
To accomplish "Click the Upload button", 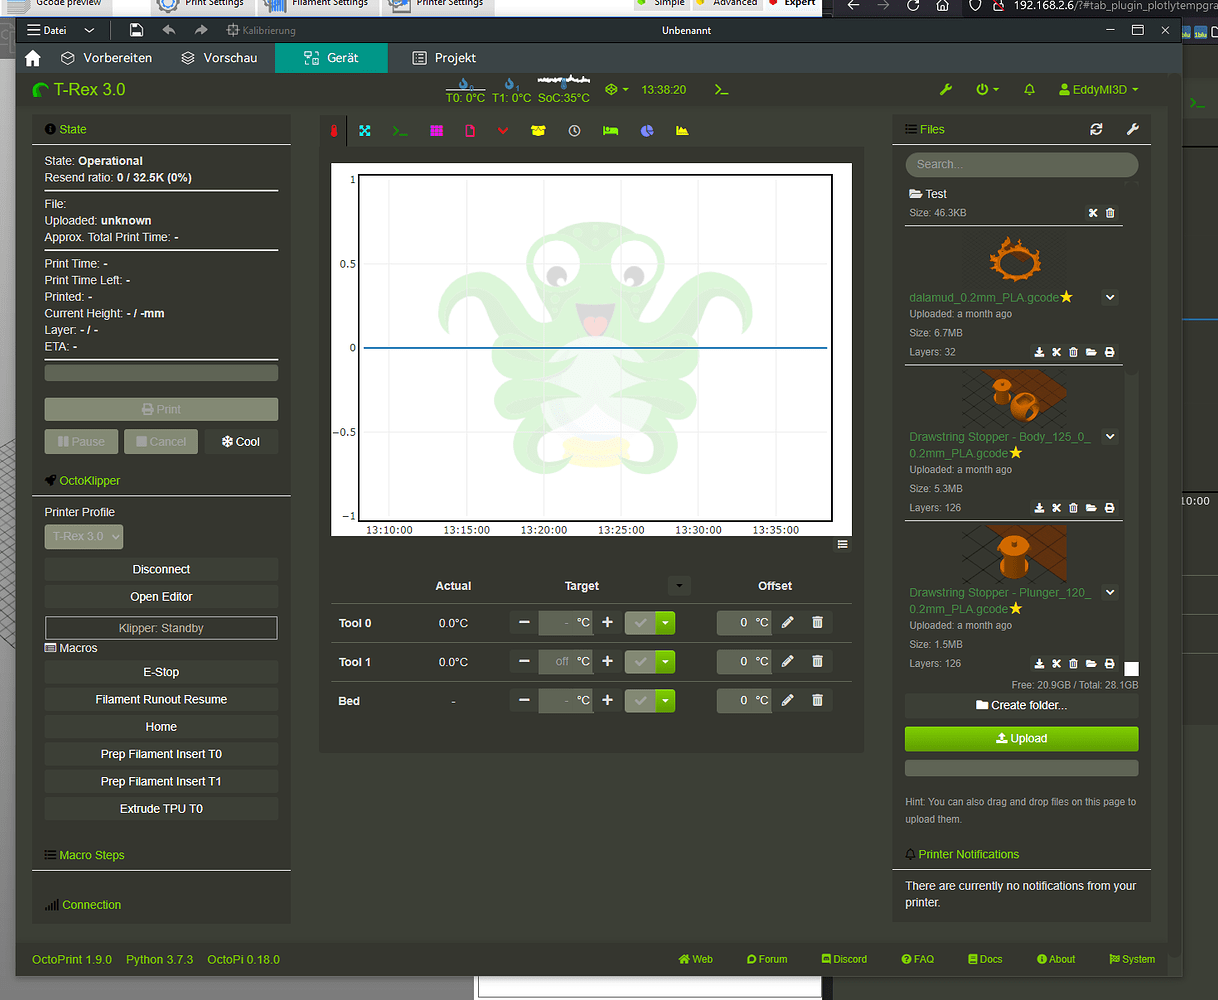I will [1021, 738].
